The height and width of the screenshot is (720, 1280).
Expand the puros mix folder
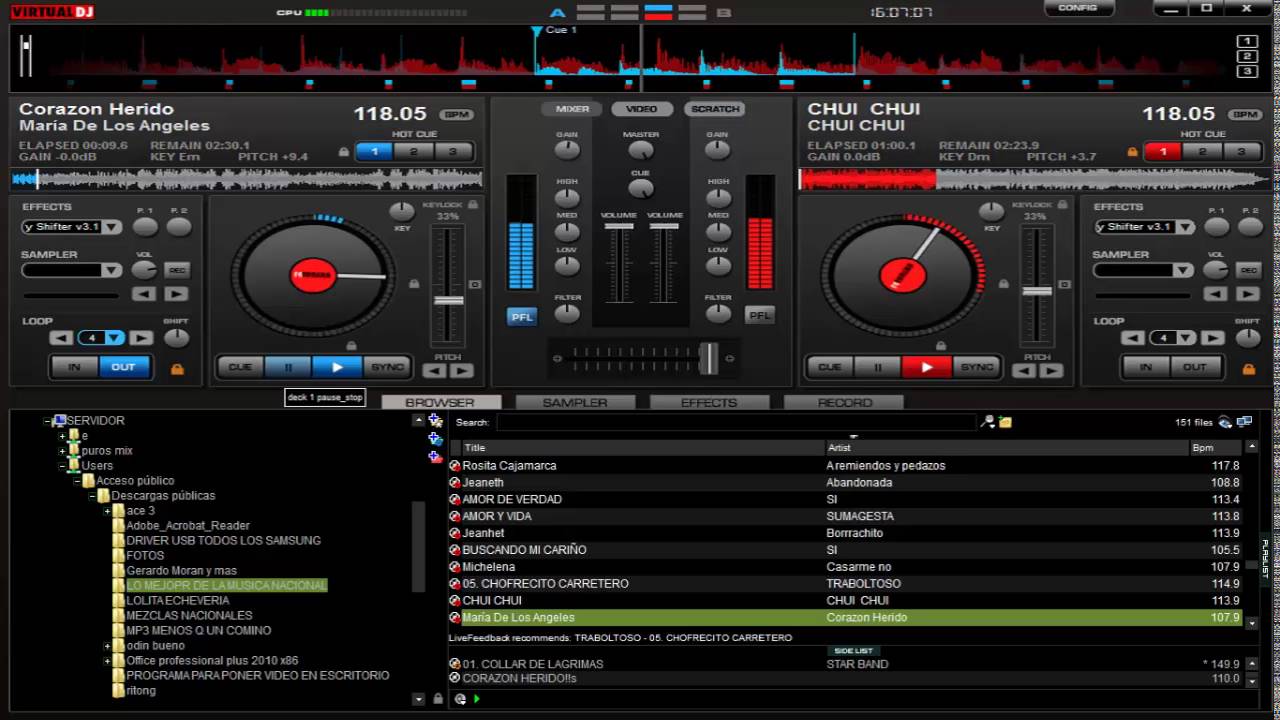62,451
